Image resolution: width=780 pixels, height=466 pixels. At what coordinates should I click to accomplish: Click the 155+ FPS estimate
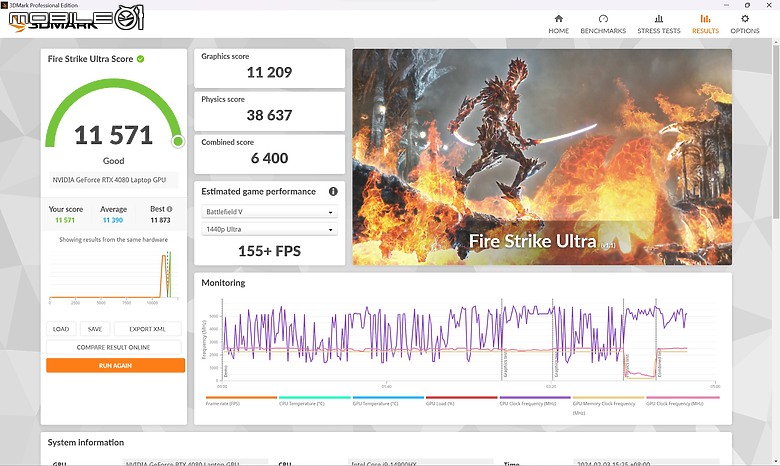coord(269,251)
